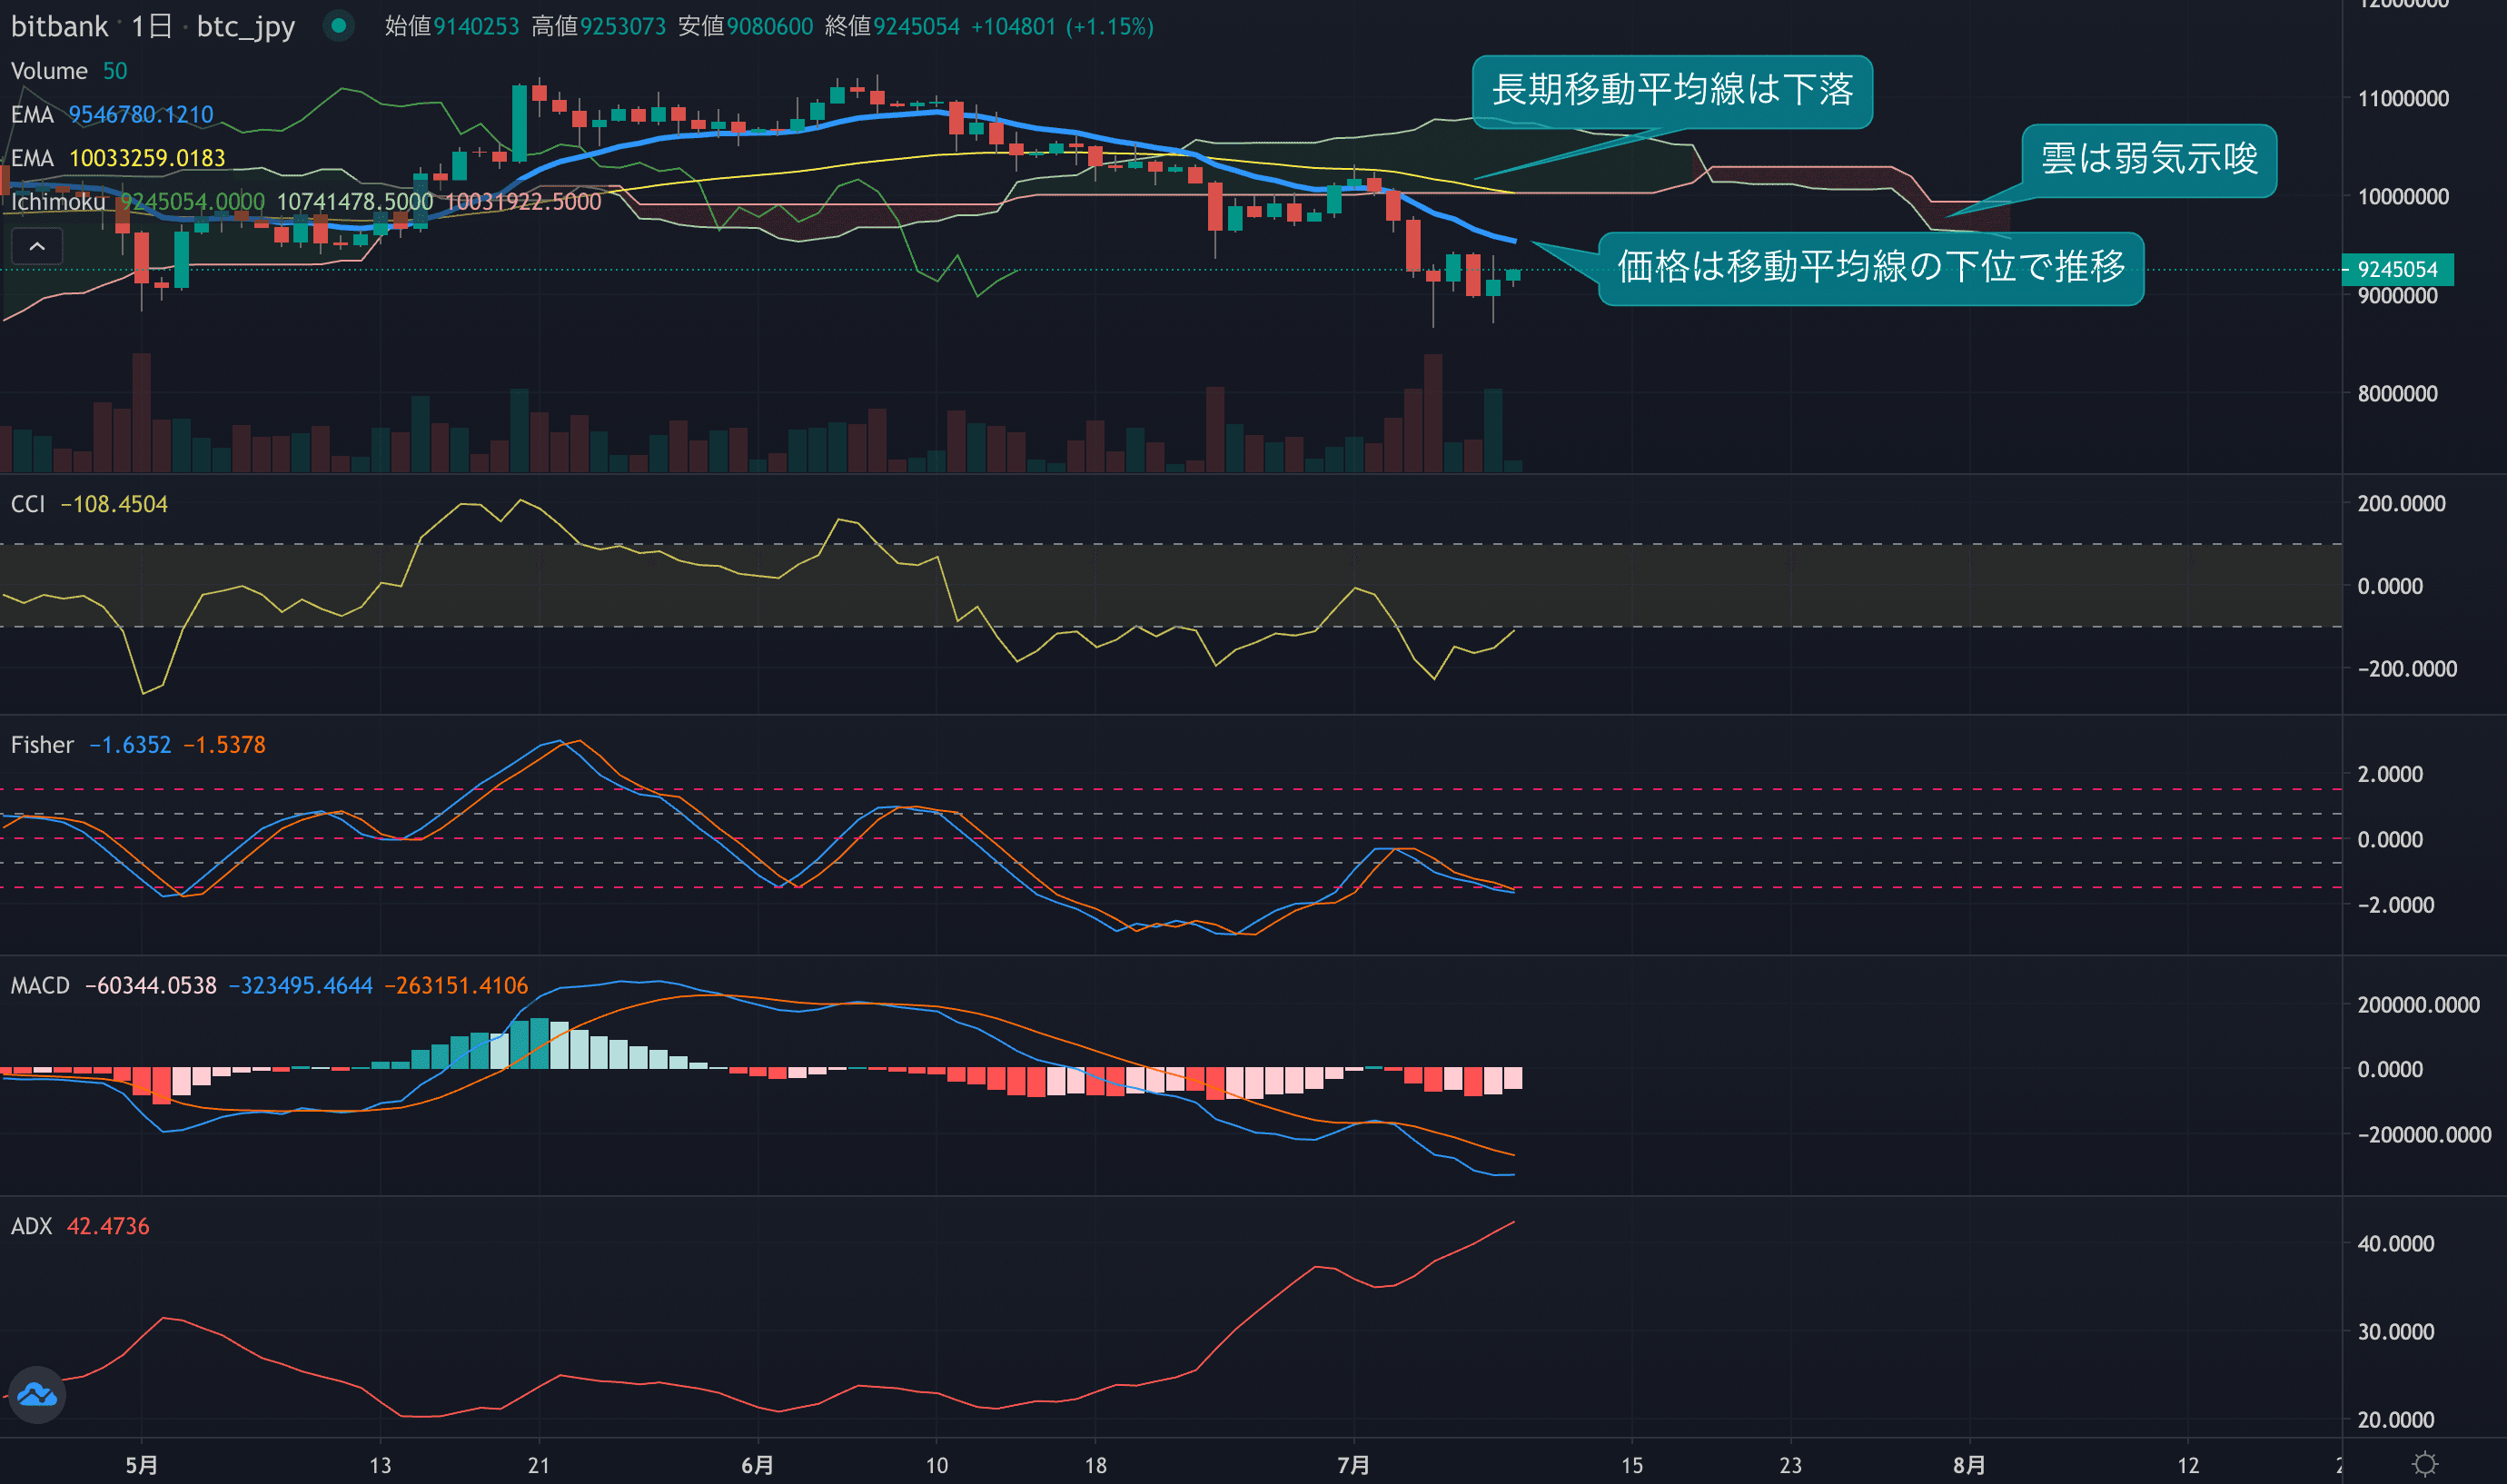Click the 価格は移動平均線の下位で推移 callout
Viewport: 2507px width, 1484px height.
1870,267
